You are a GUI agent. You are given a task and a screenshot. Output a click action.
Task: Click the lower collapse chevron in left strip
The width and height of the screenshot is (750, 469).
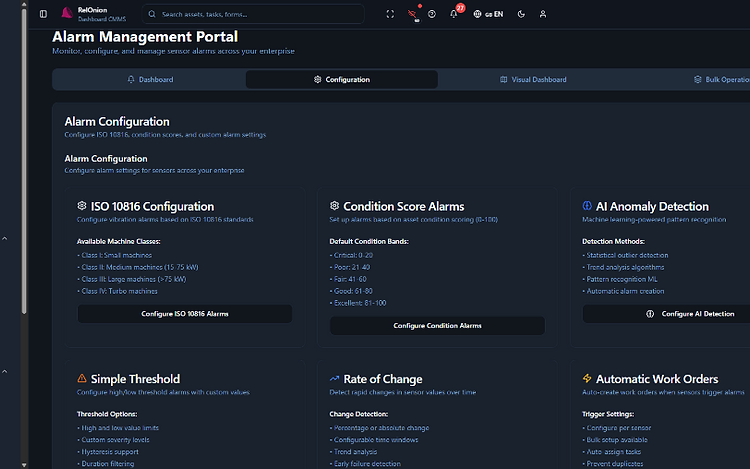click(5, 371)
